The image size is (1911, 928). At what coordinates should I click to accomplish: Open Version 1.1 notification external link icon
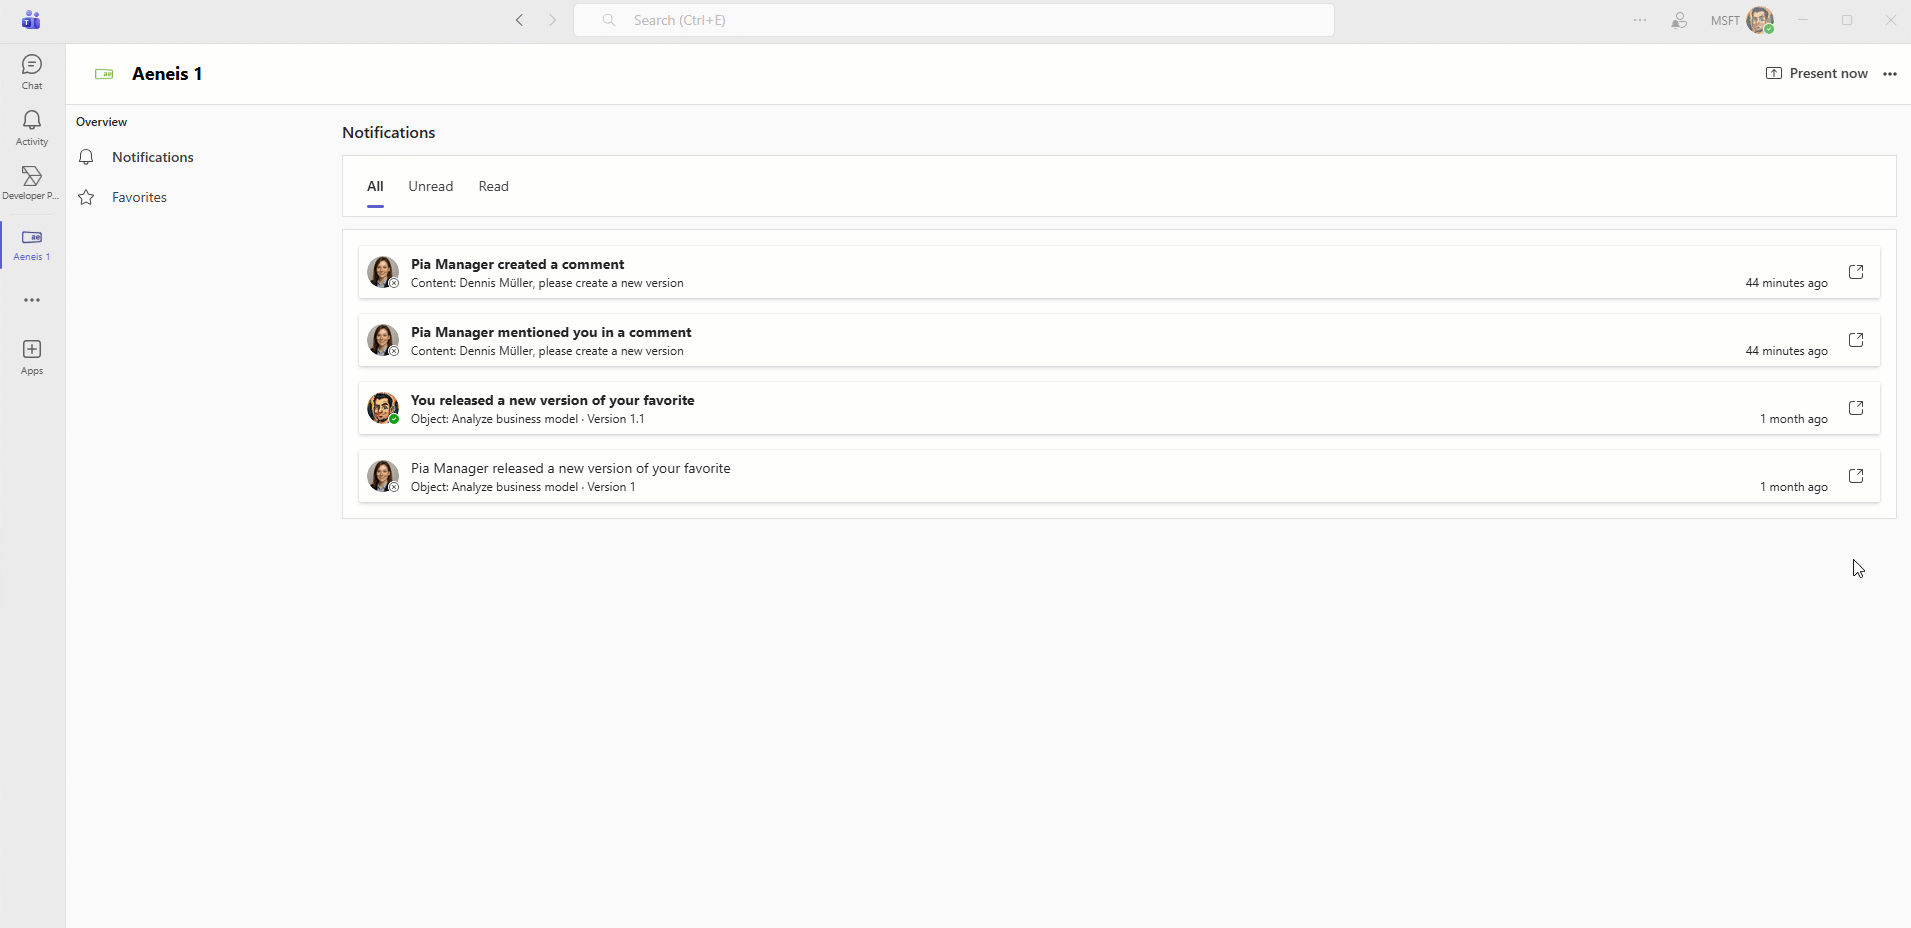point(1856,408)
